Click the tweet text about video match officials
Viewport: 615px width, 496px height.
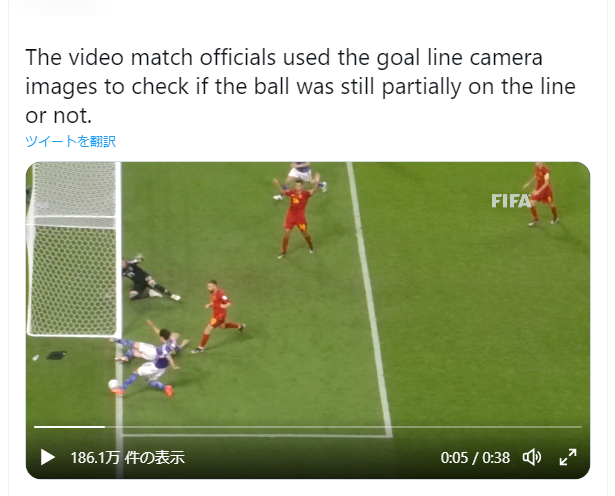300,86
